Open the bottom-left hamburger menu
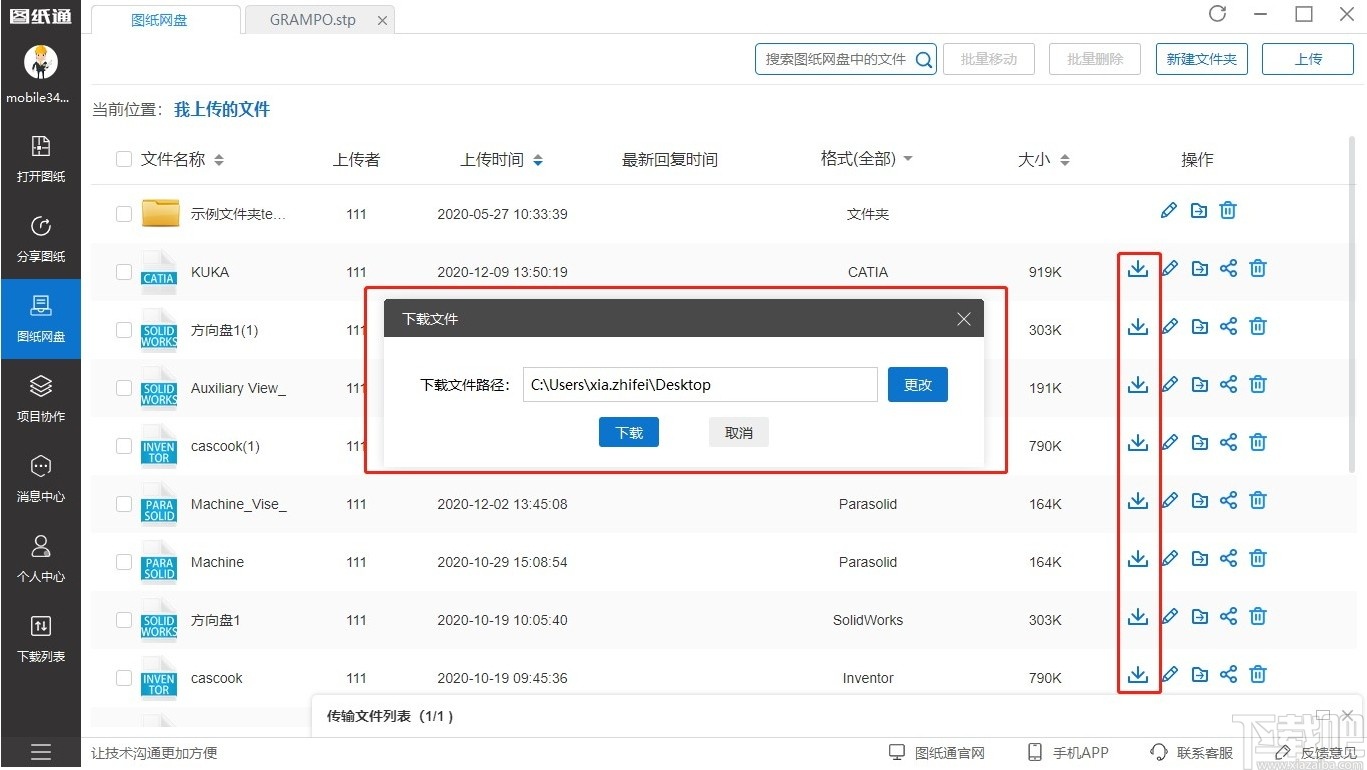Image resolution: width=1367 pixels, height=770 pixels. [41, 751]
